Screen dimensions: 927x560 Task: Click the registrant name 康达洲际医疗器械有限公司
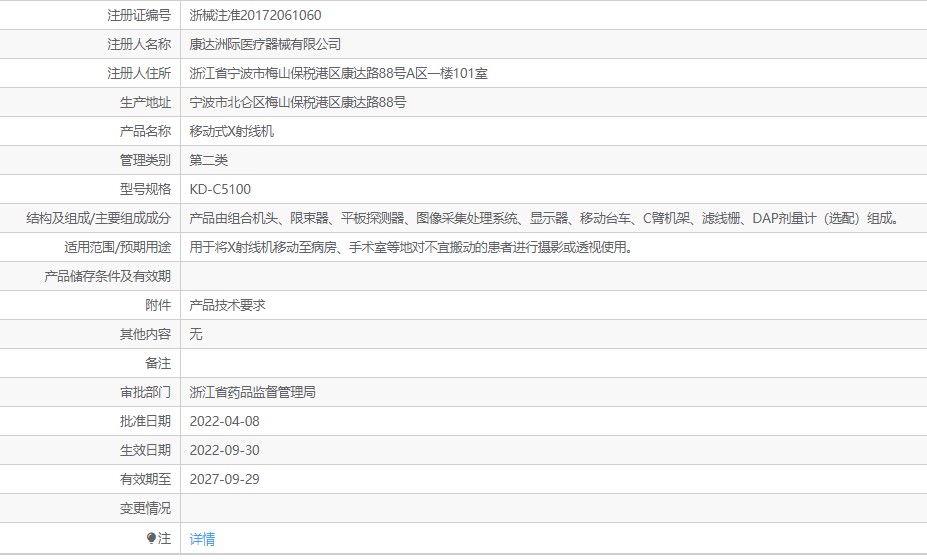point(265,44)
